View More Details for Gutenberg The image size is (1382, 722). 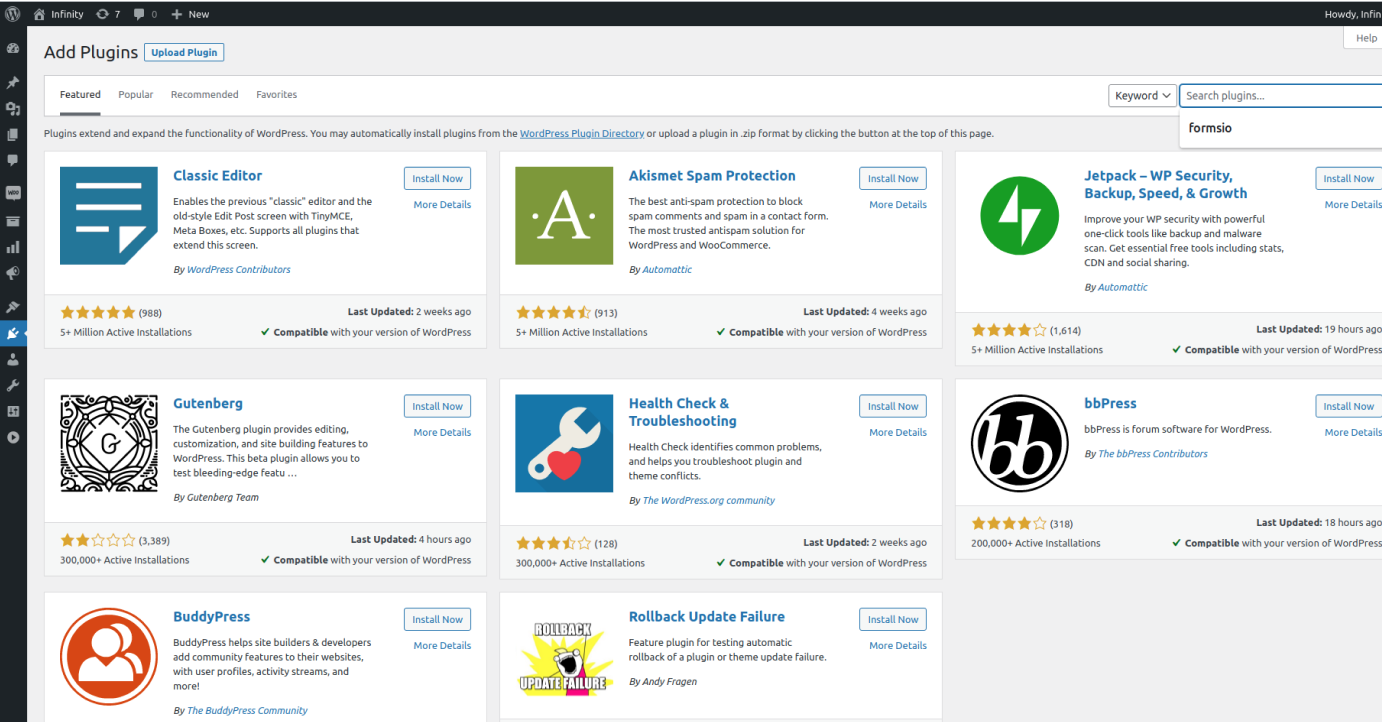pos(442,433)
